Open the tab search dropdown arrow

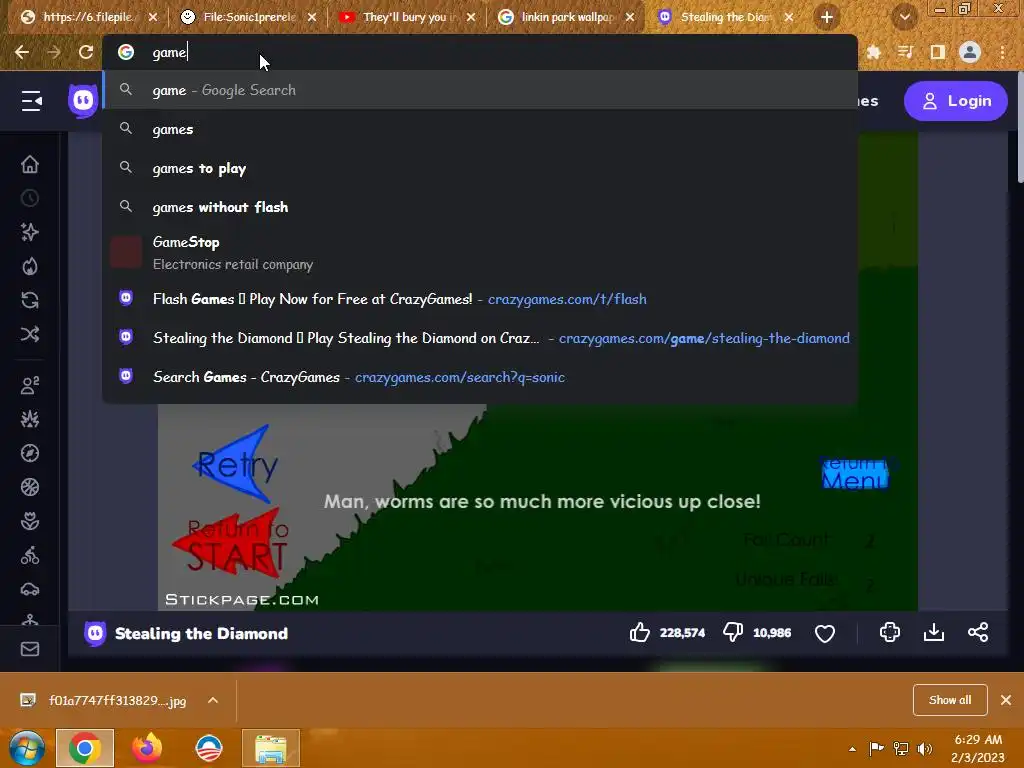click(x=904, y=18)
